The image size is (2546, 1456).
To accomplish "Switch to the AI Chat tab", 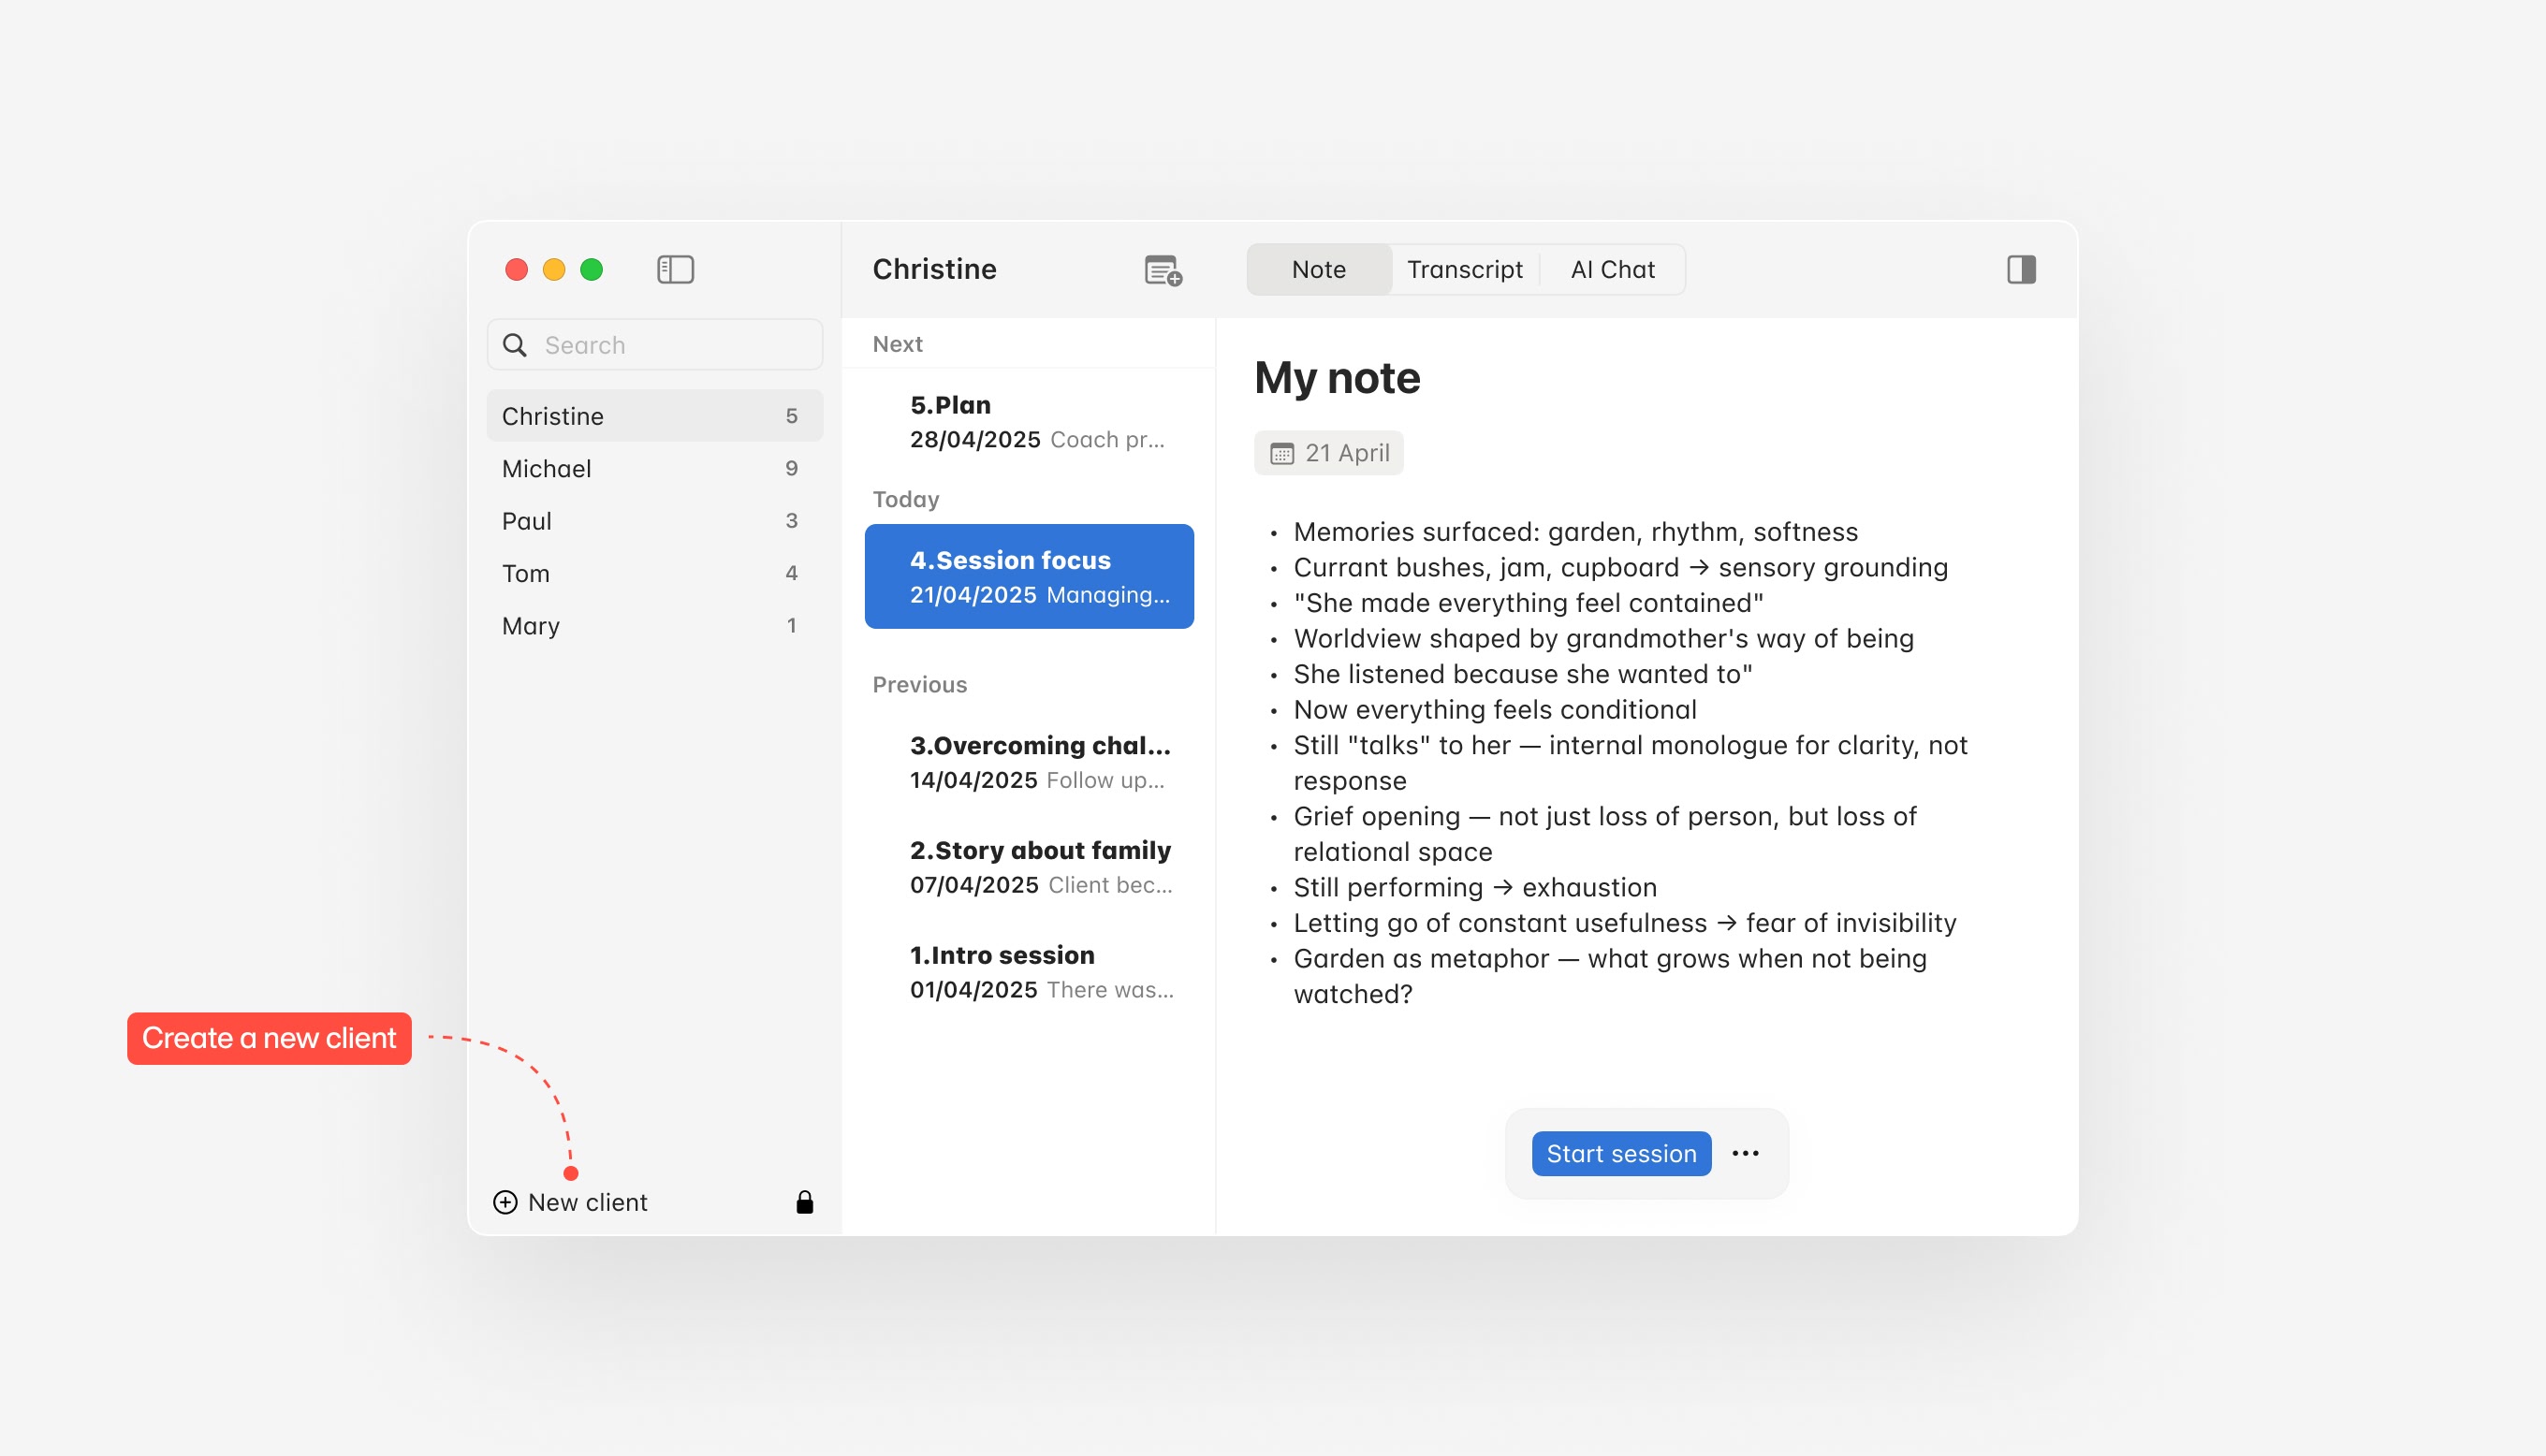I will click(x=1612, y=269).
